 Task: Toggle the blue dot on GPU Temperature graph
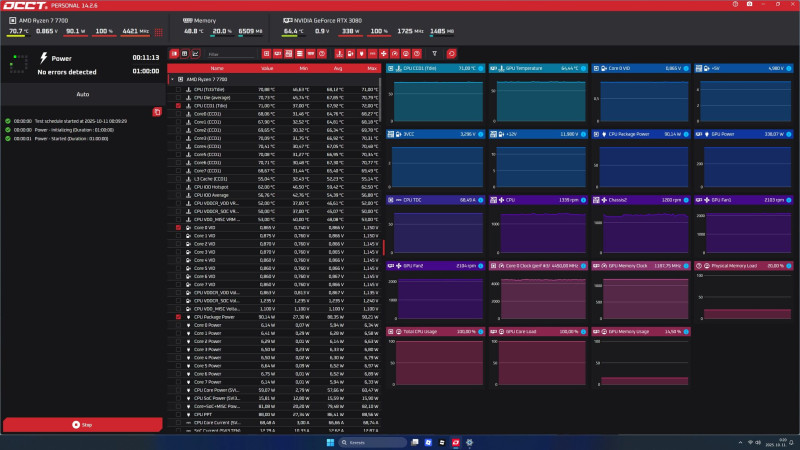pos(583,68)
